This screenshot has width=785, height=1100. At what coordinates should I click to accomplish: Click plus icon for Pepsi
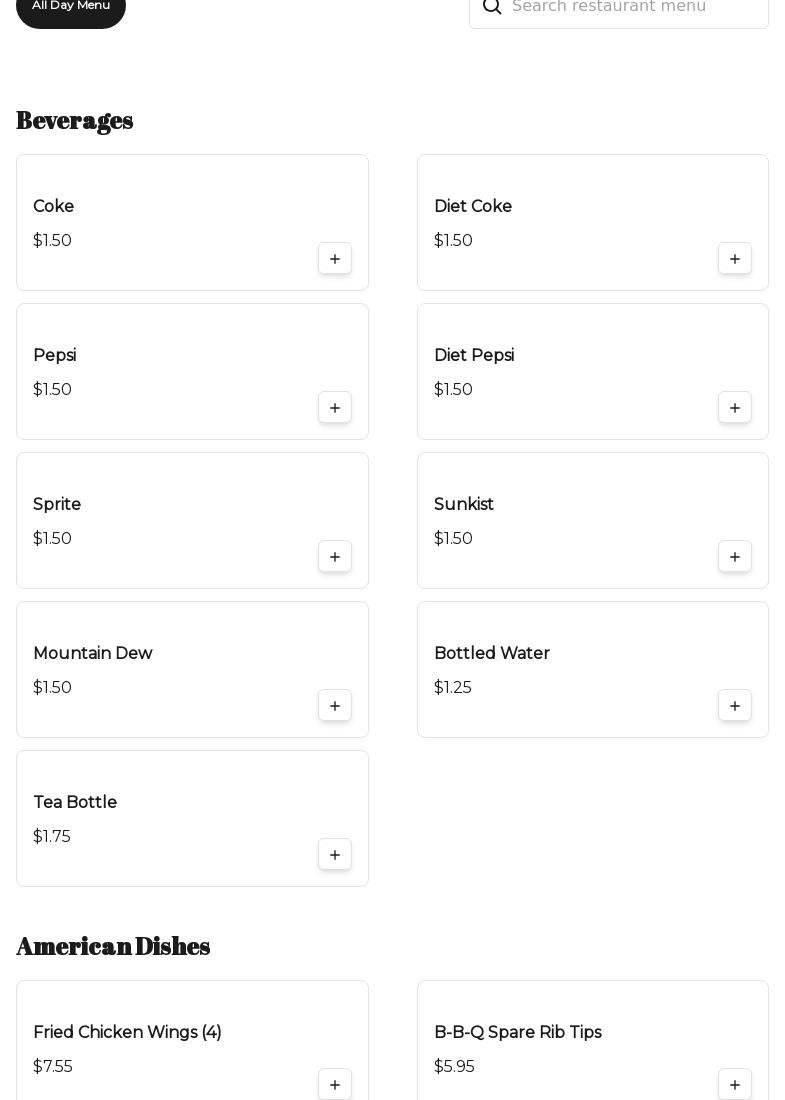335,408
